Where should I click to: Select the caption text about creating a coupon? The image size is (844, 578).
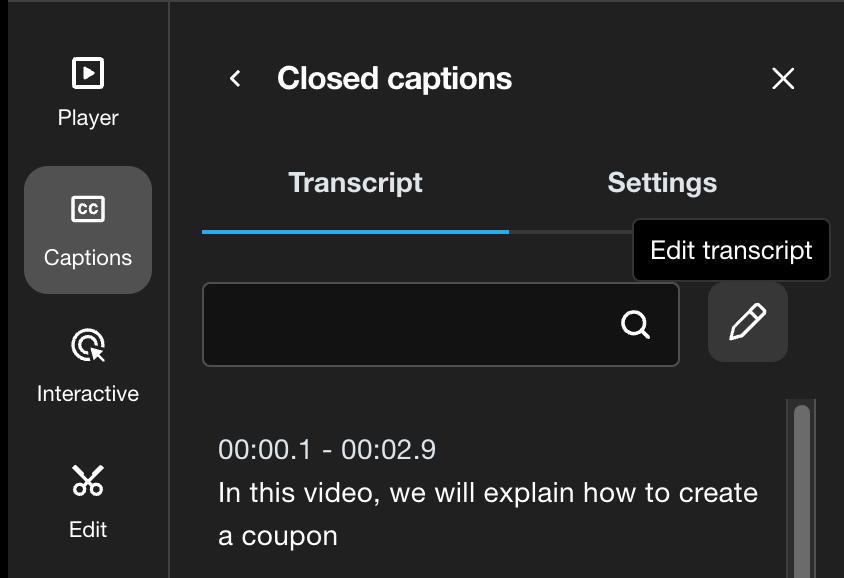(487, 514)
